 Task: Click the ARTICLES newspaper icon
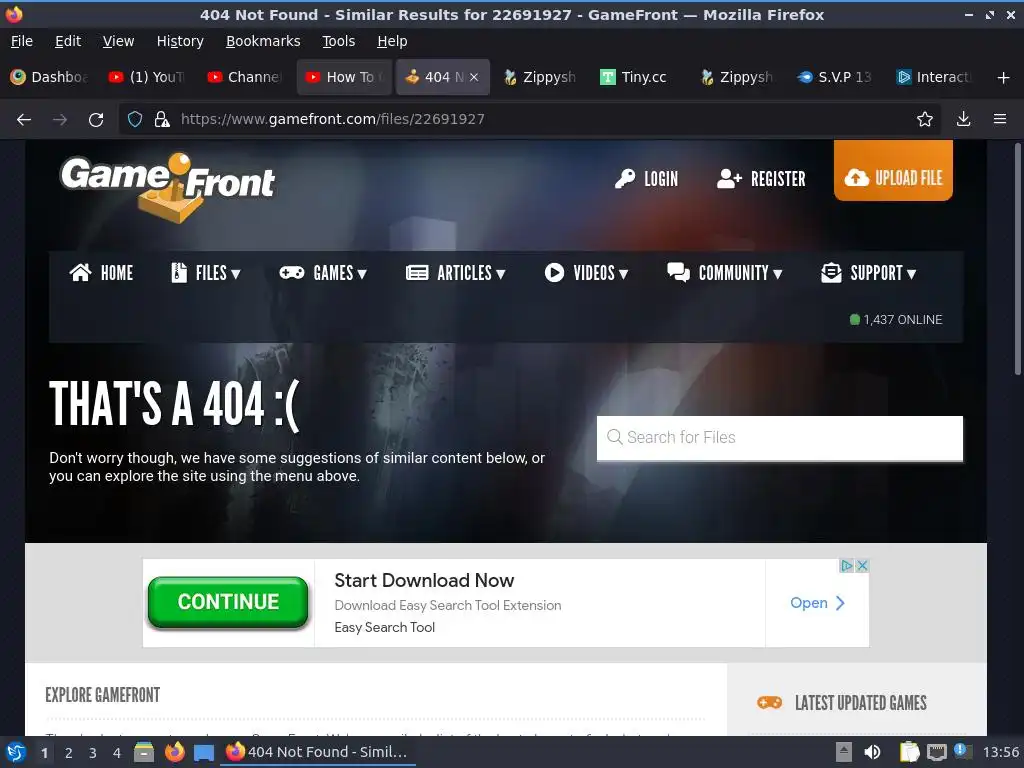point(417,272)
